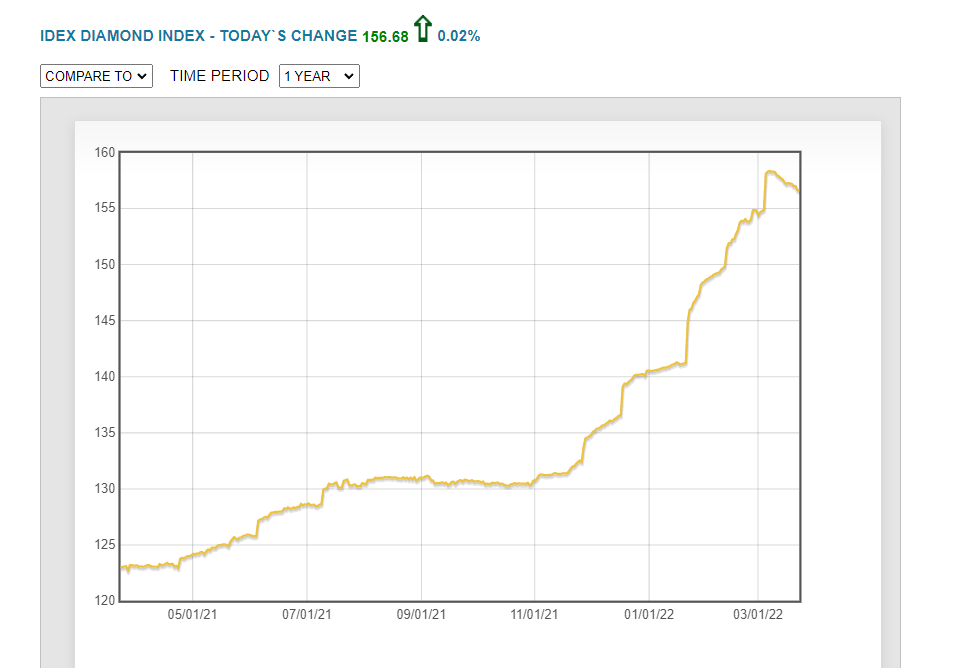Click the 09/01/21 x-axis date label
The width and height of the screenshot is (974, 668).
pyautogui.click(x=421, y=615)
